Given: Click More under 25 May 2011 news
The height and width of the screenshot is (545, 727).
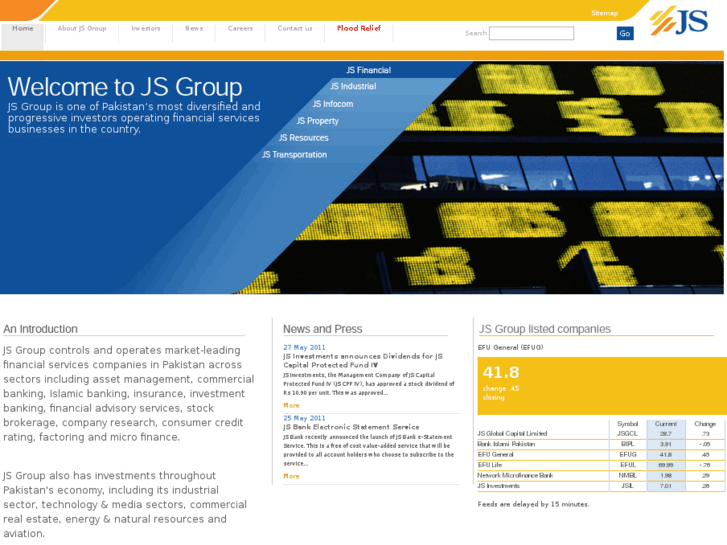Looking at the screenshot, I should pos(291,476).
